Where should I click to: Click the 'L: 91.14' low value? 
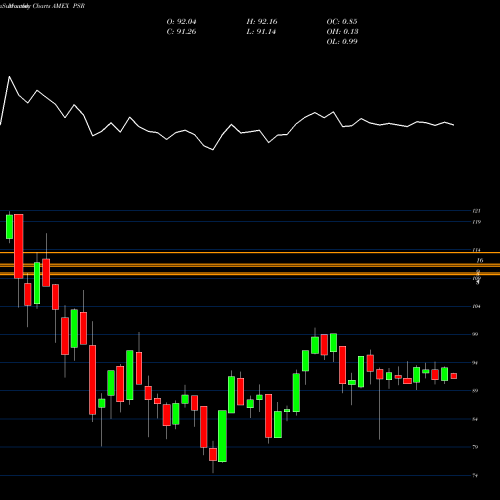point(261,32)
